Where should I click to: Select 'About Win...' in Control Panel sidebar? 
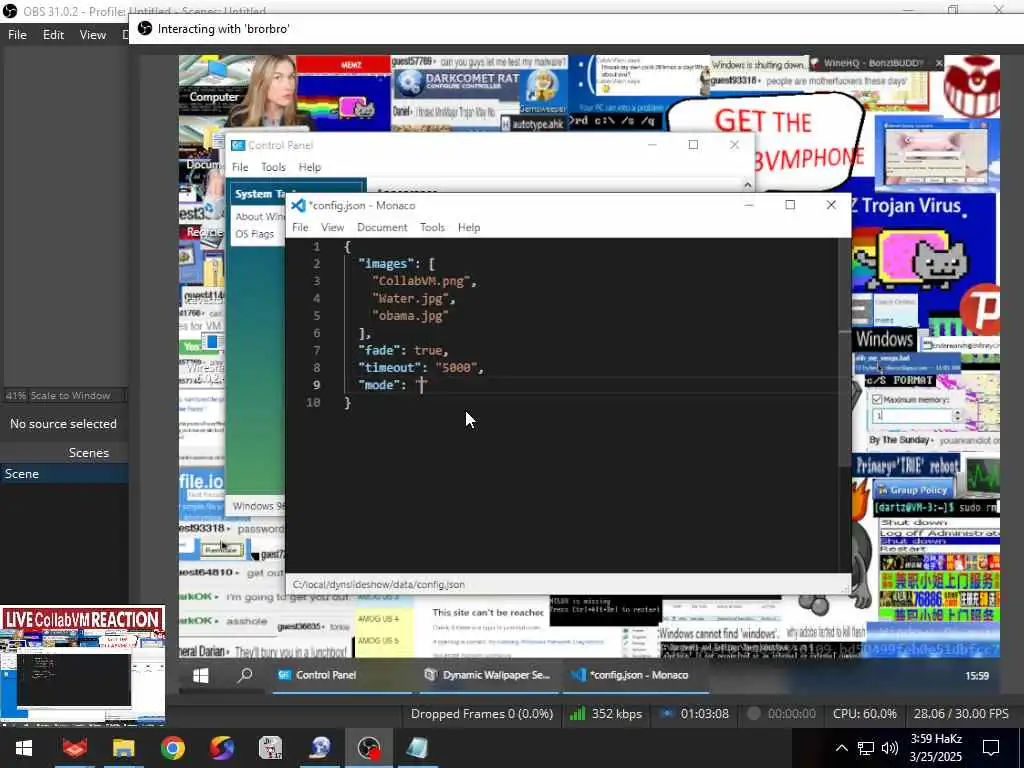[259, 217]
